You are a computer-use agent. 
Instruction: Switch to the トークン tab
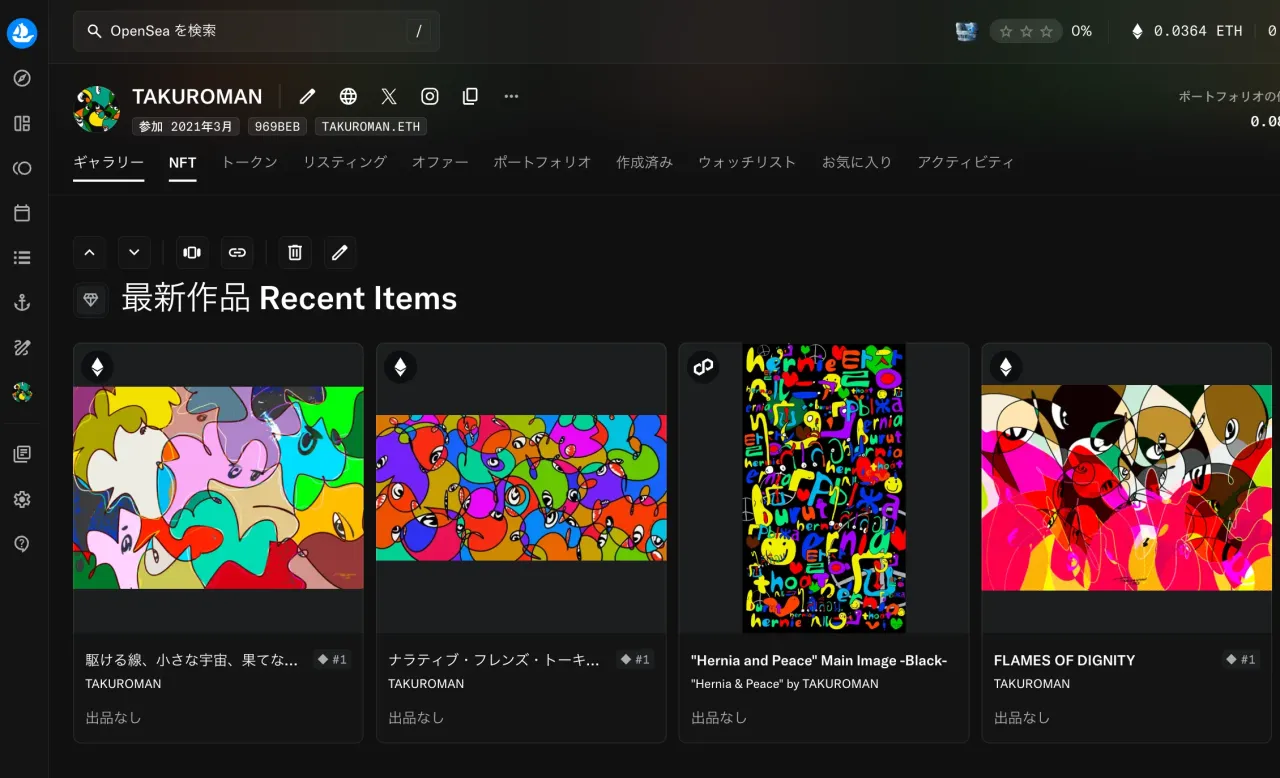[249, 162]
